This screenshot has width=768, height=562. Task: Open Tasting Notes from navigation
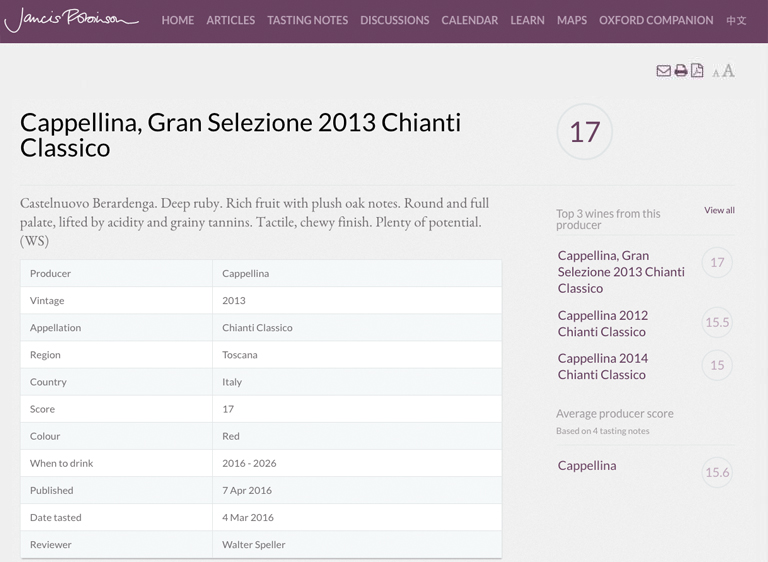[x=308, y=20]
